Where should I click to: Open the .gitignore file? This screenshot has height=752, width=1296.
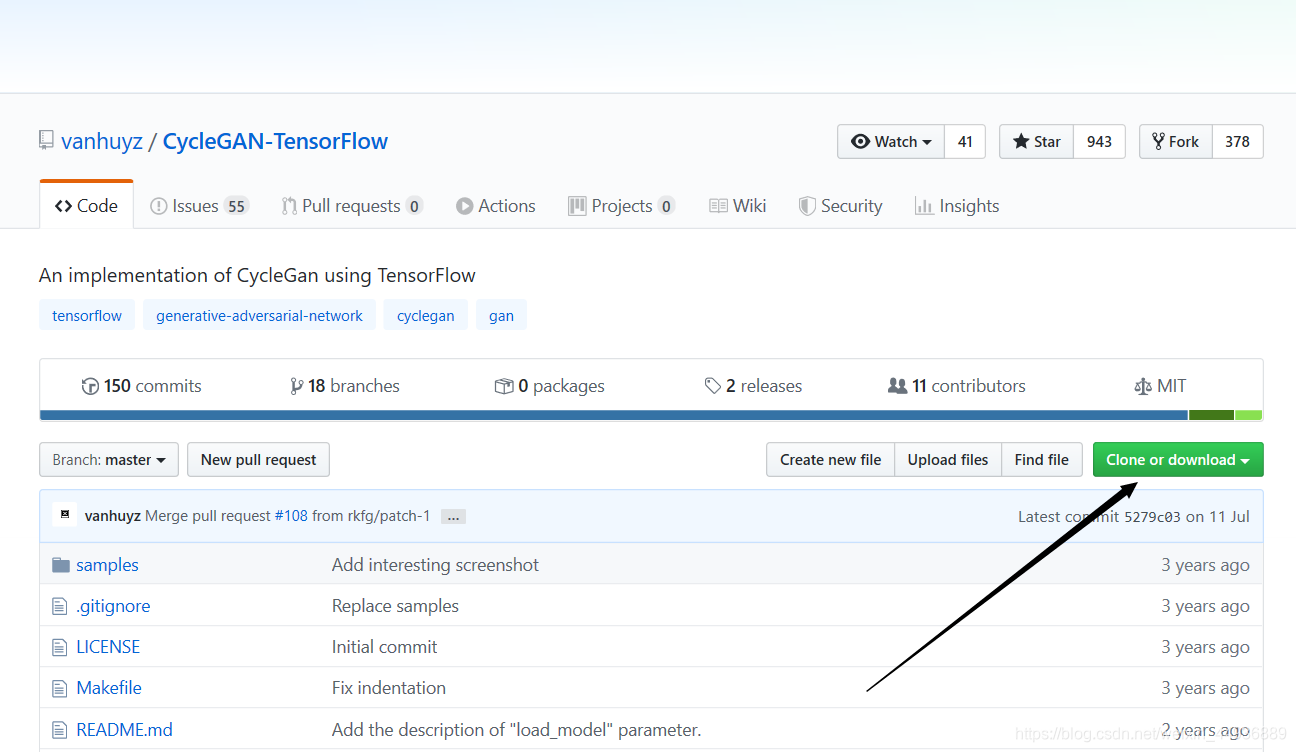pyautogui.click(x=113, y=606)
